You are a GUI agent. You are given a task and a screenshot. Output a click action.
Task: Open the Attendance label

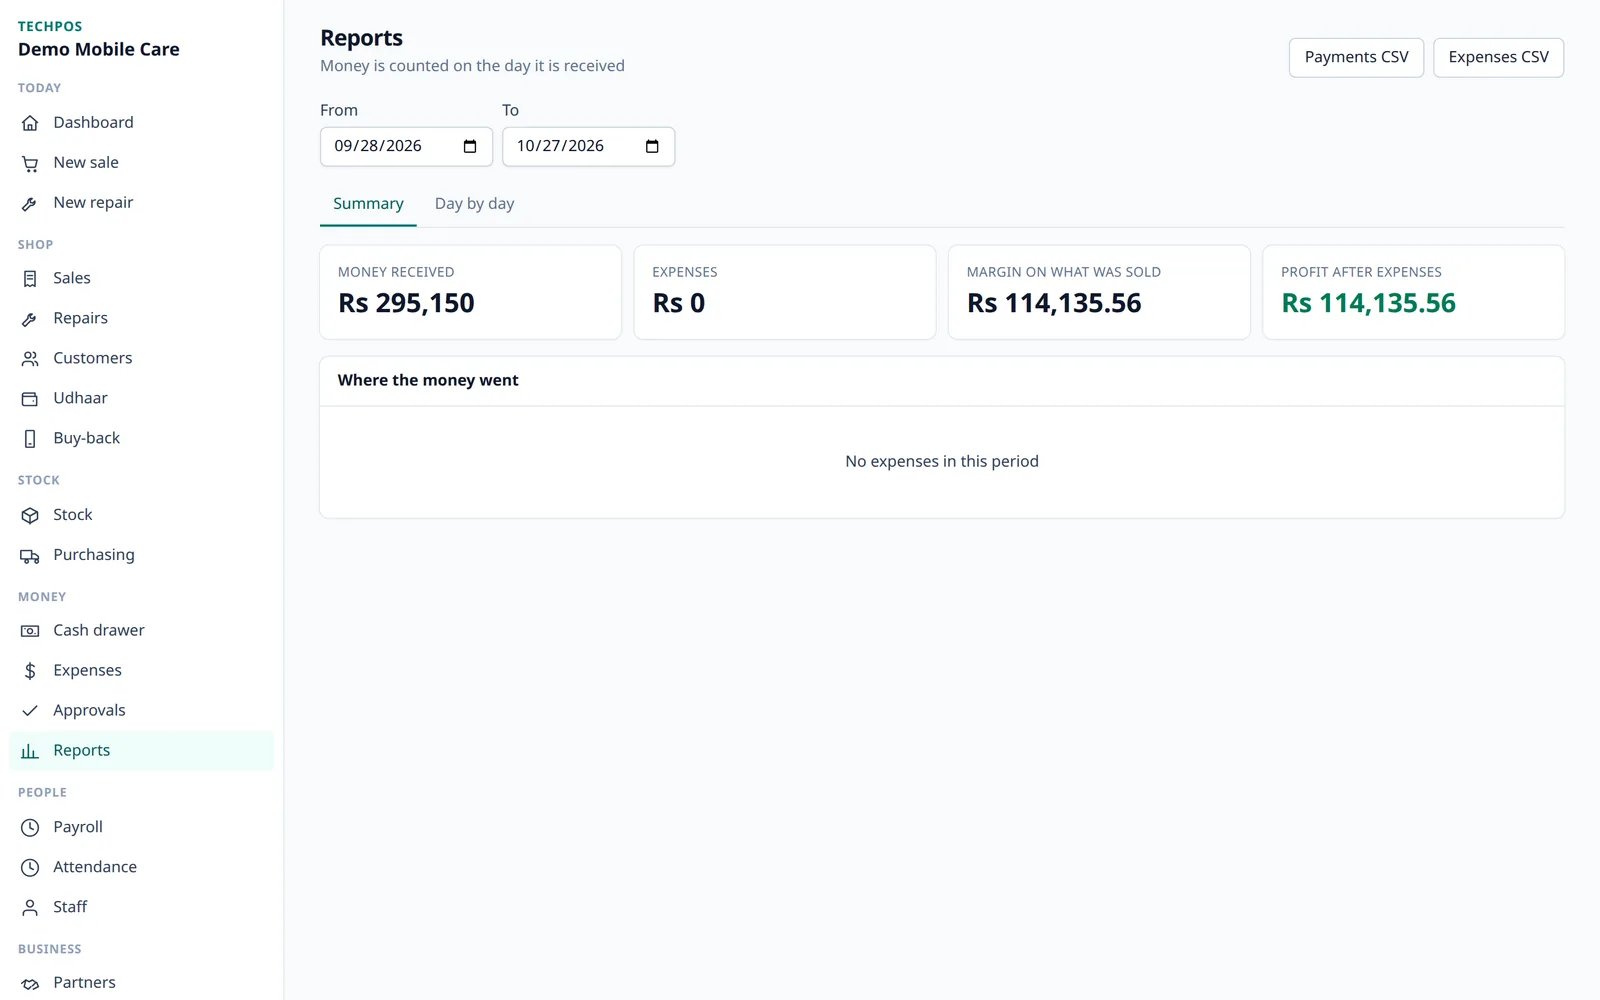point(95,868)
